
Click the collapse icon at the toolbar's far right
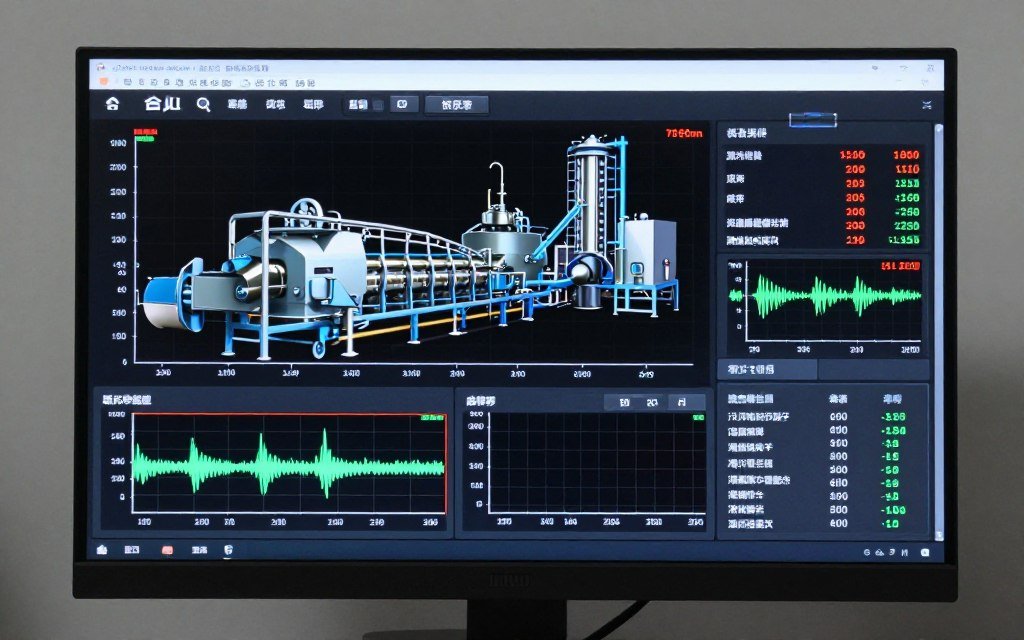click(x=926, y=104)
